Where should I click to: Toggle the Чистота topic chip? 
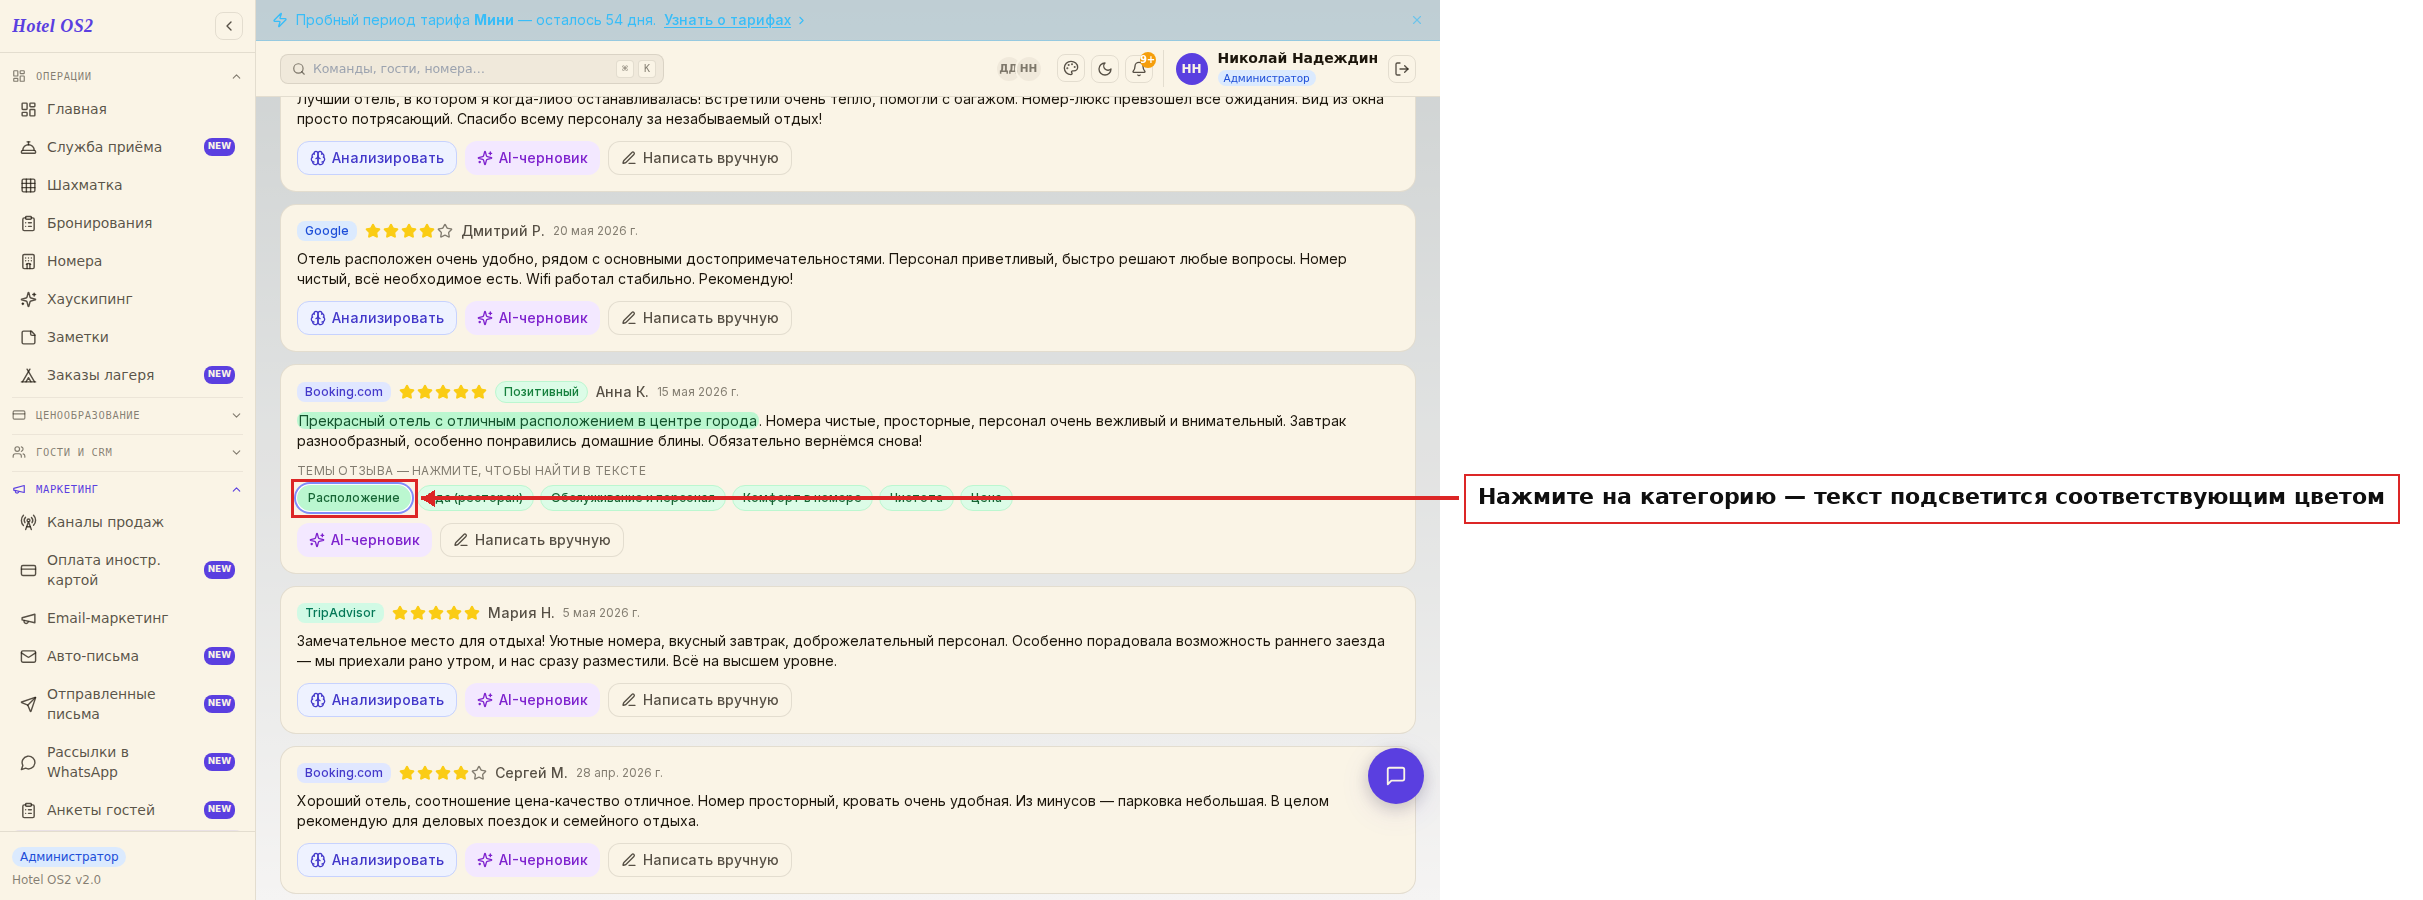[916, 498]
